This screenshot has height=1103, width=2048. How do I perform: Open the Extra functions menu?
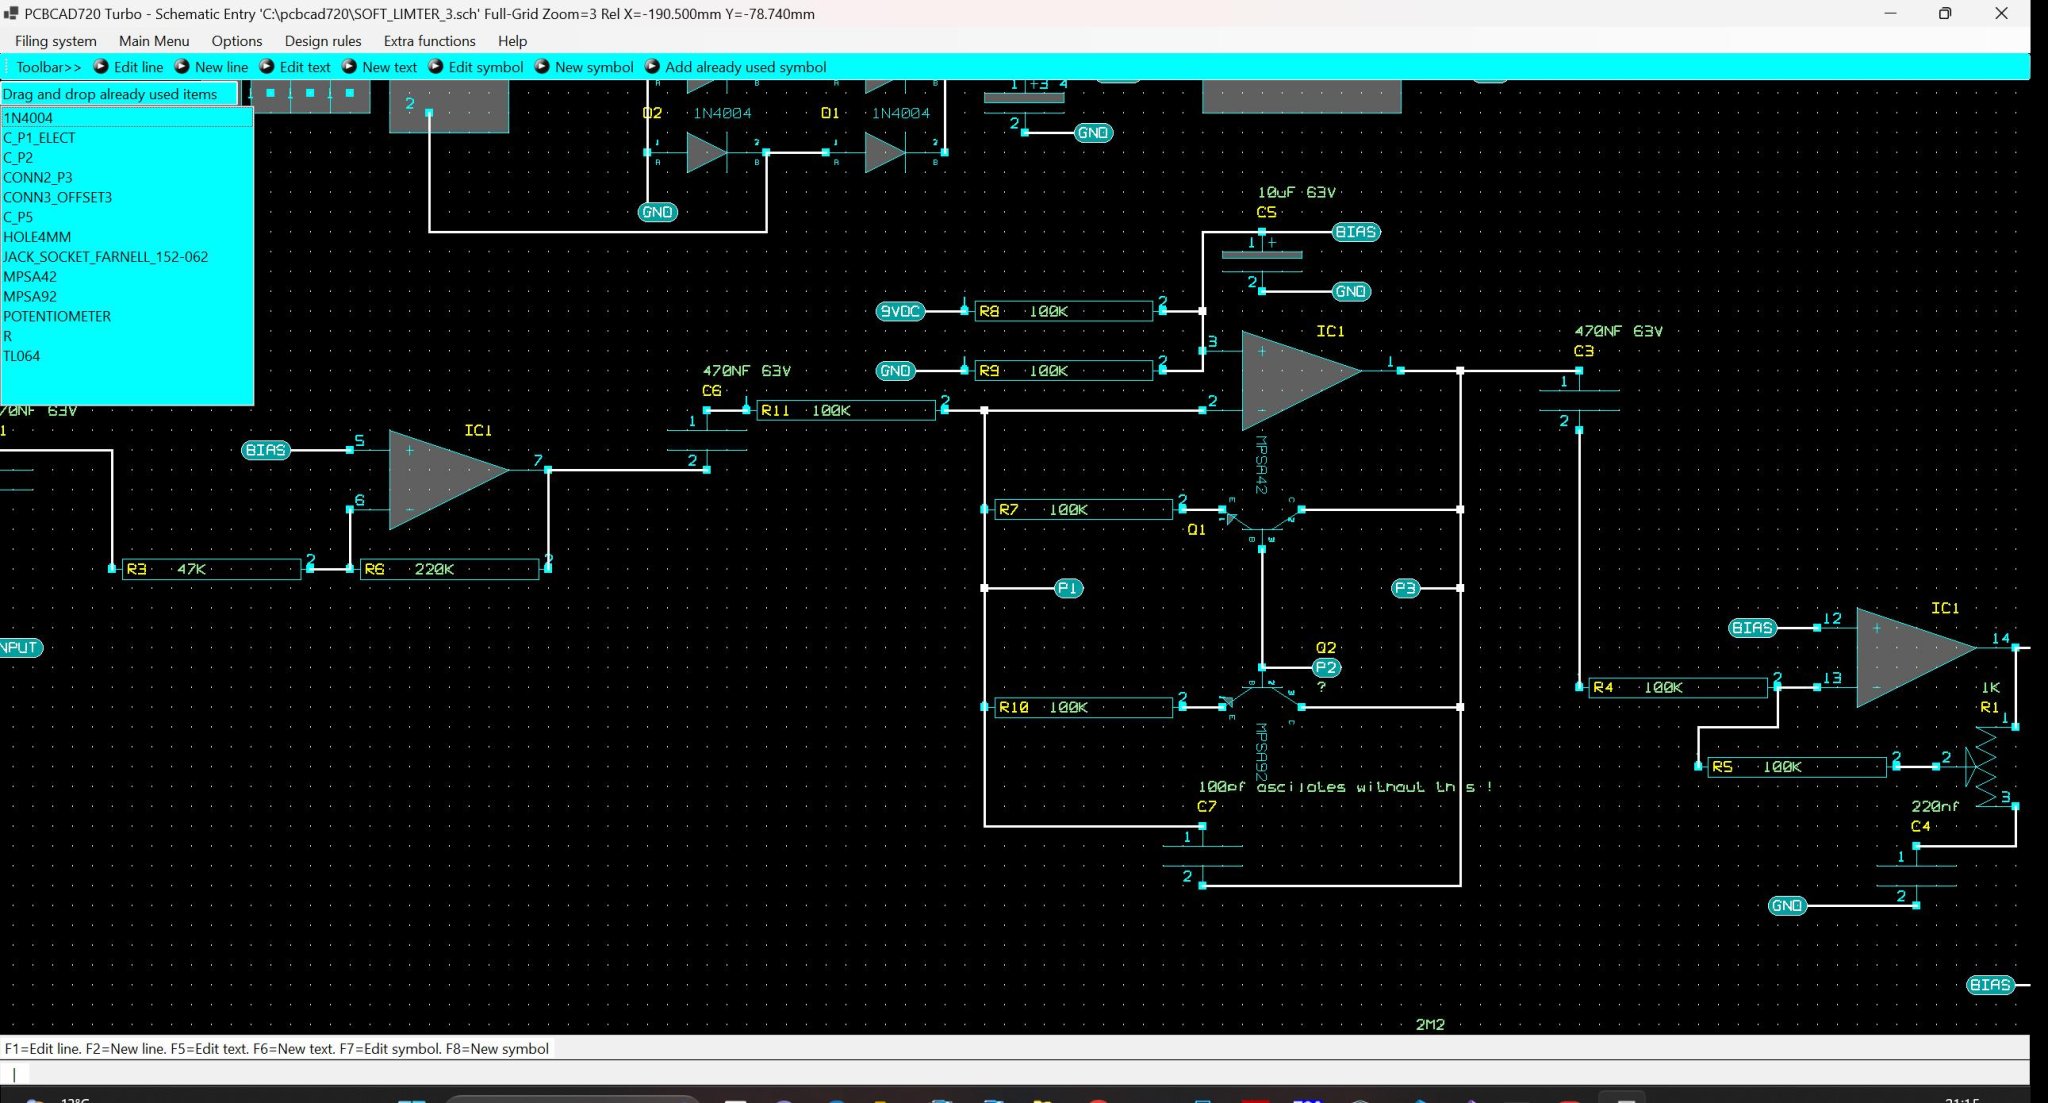pos(429,41)
